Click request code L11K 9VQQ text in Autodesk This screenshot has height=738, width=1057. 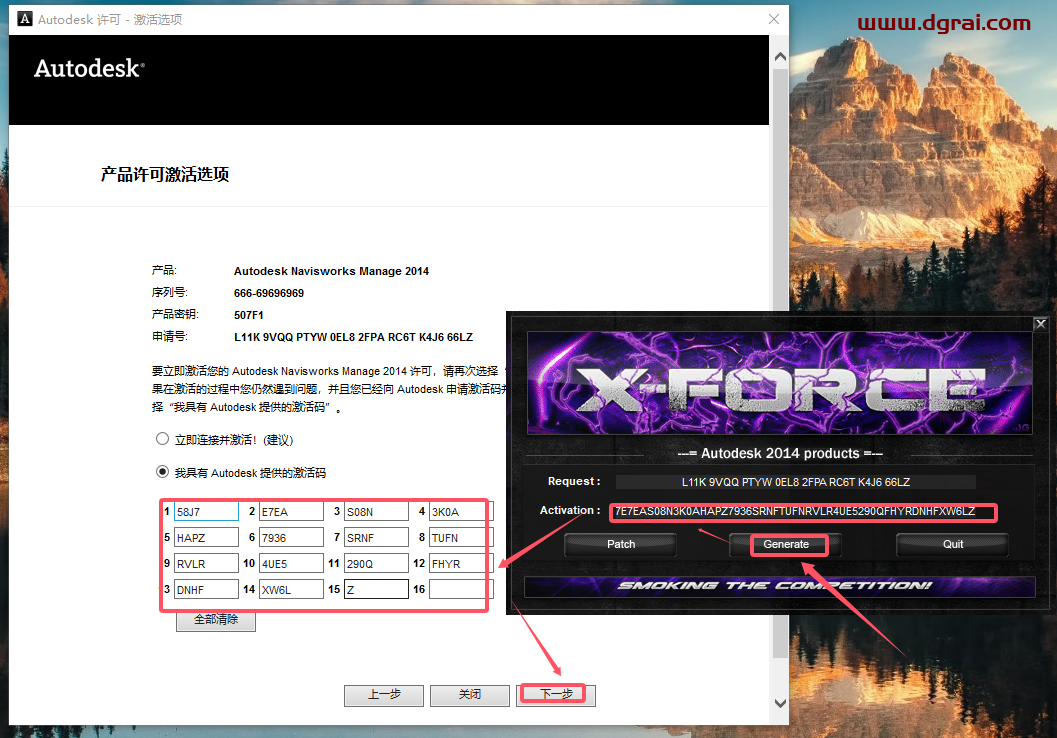click(x=353, y=337)
